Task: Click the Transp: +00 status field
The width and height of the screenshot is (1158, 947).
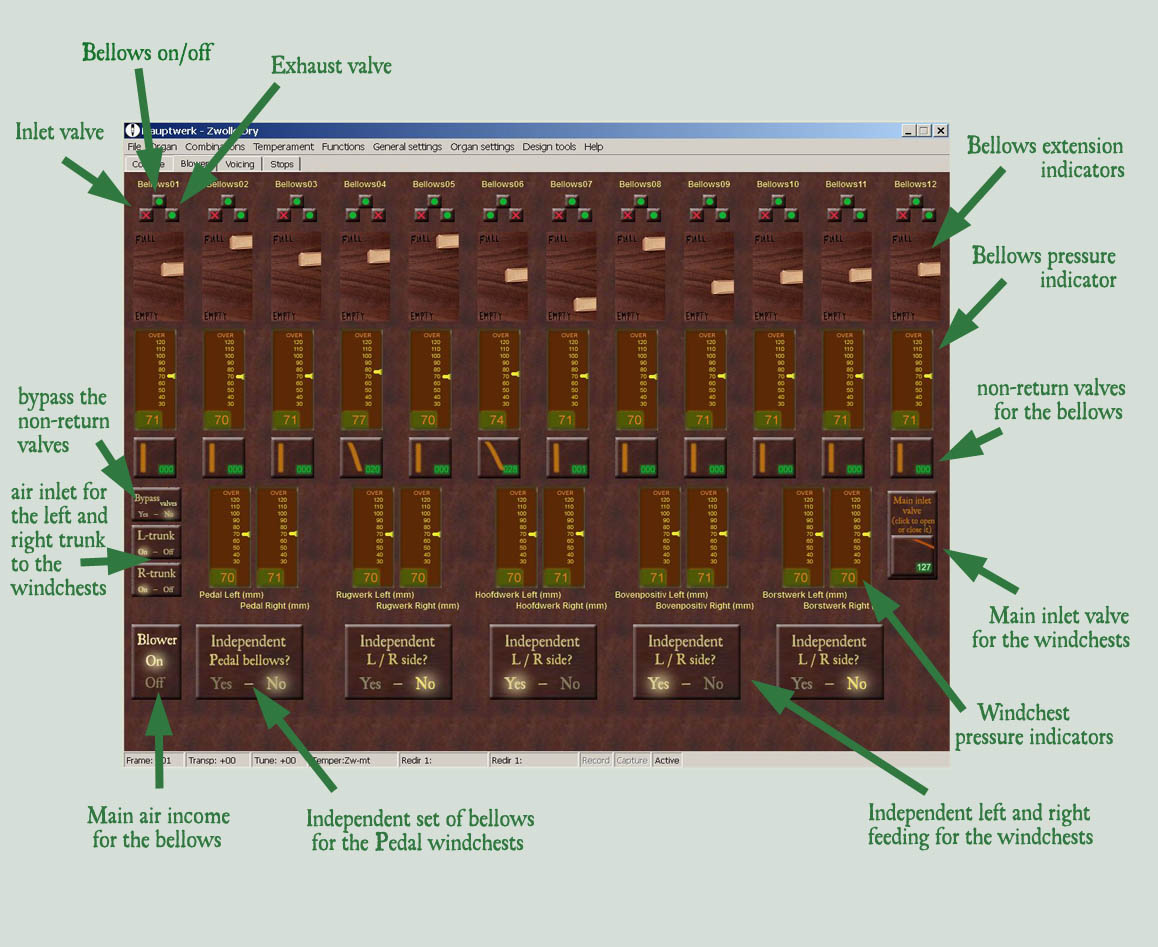Action: pyautogui.click(x=216, y=760)
